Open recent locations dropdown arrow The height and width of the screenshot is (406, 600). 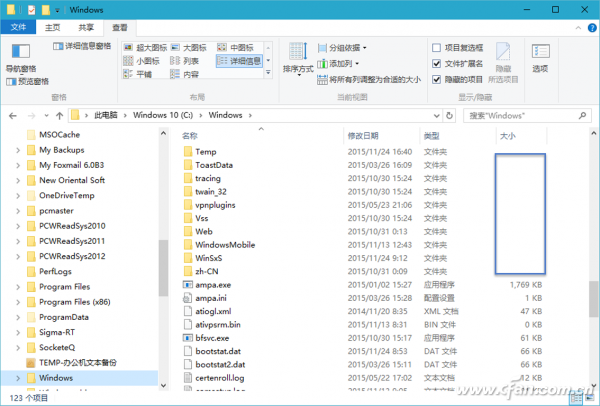click(46, 116)
